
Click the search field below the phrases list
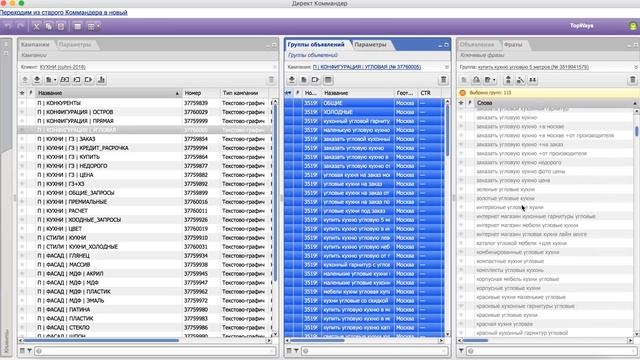pos(553,351)
